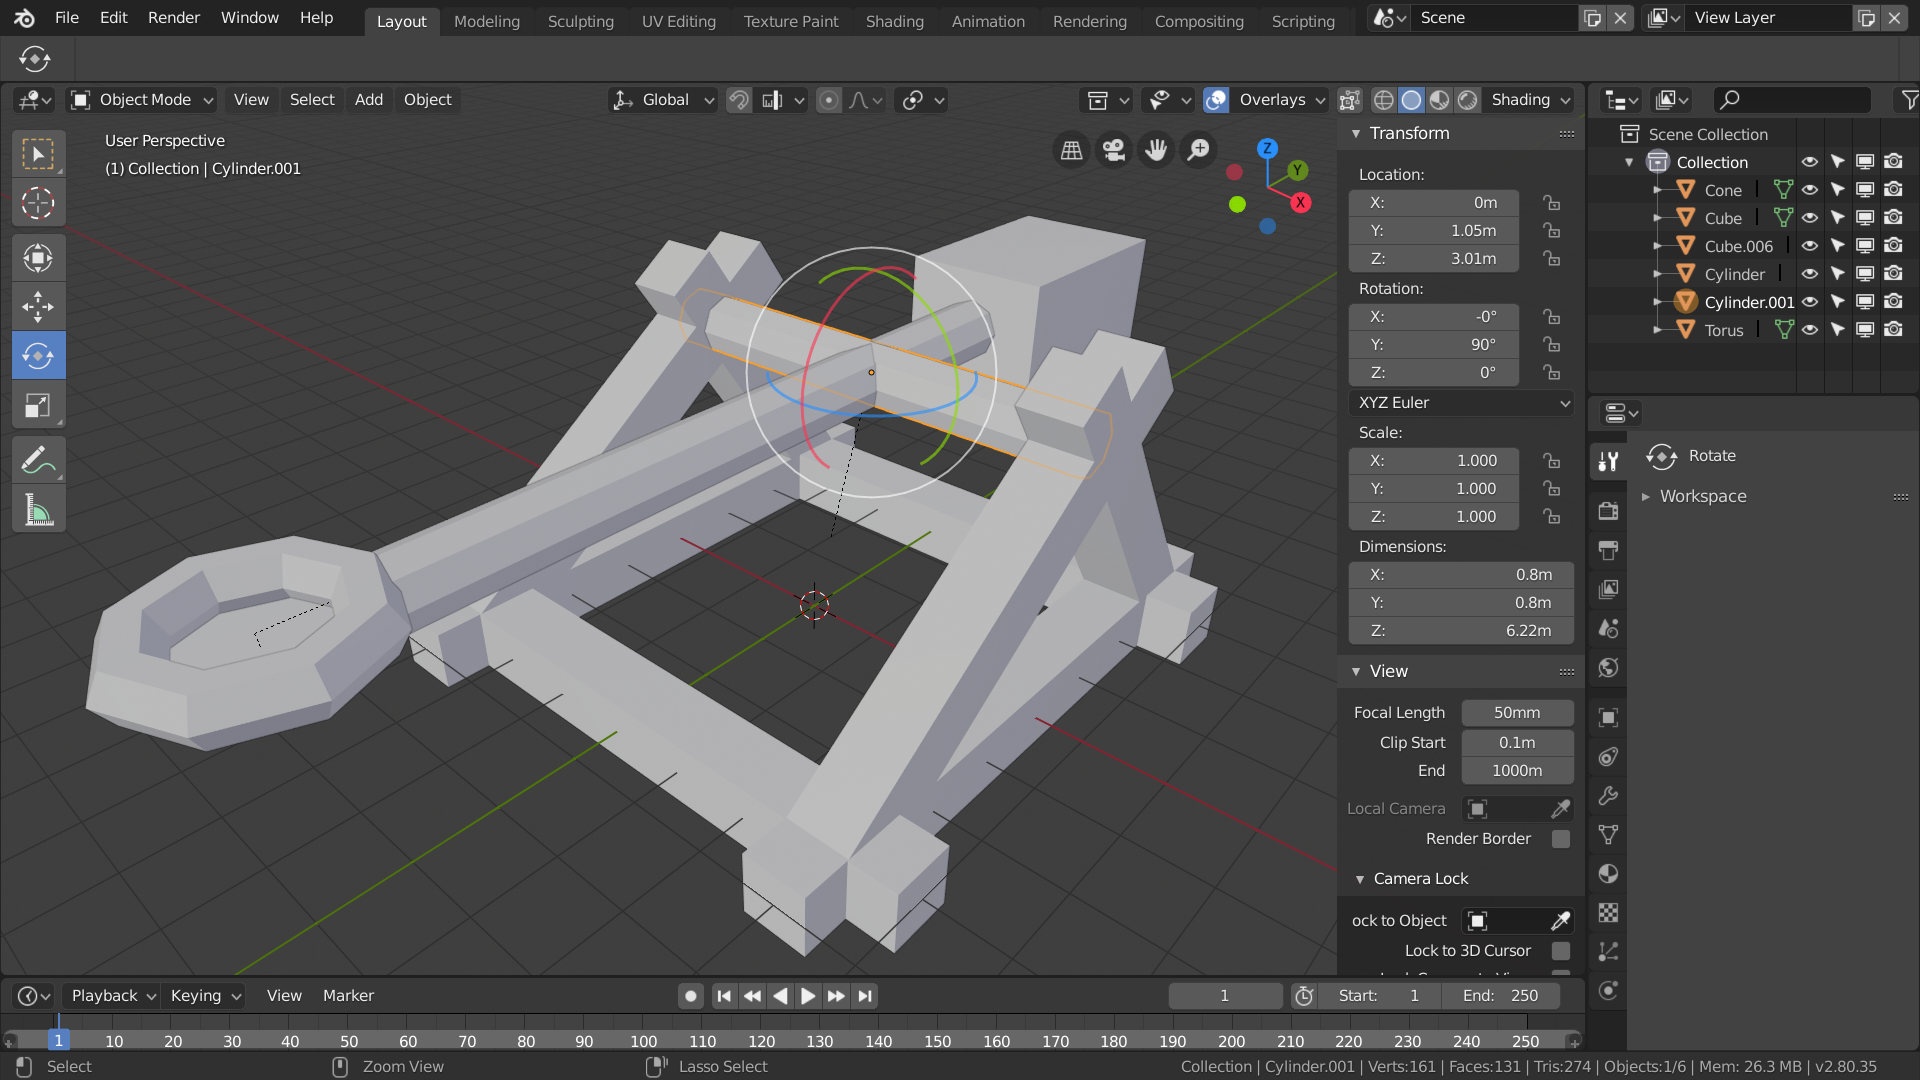Adjust Focal Length 50mm field

pos(1517,713)
